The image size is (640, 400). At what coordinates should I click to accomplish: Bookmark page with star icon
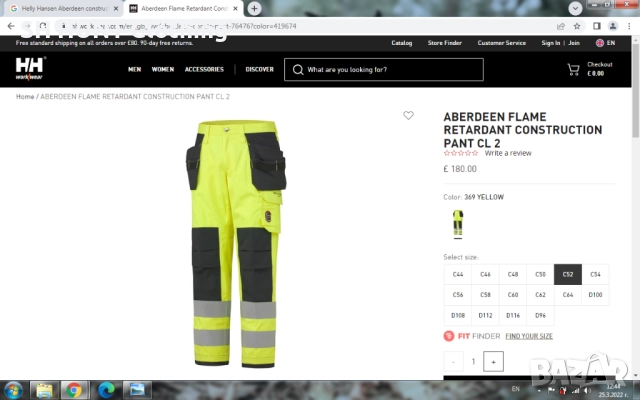click(x=577, y=26)
